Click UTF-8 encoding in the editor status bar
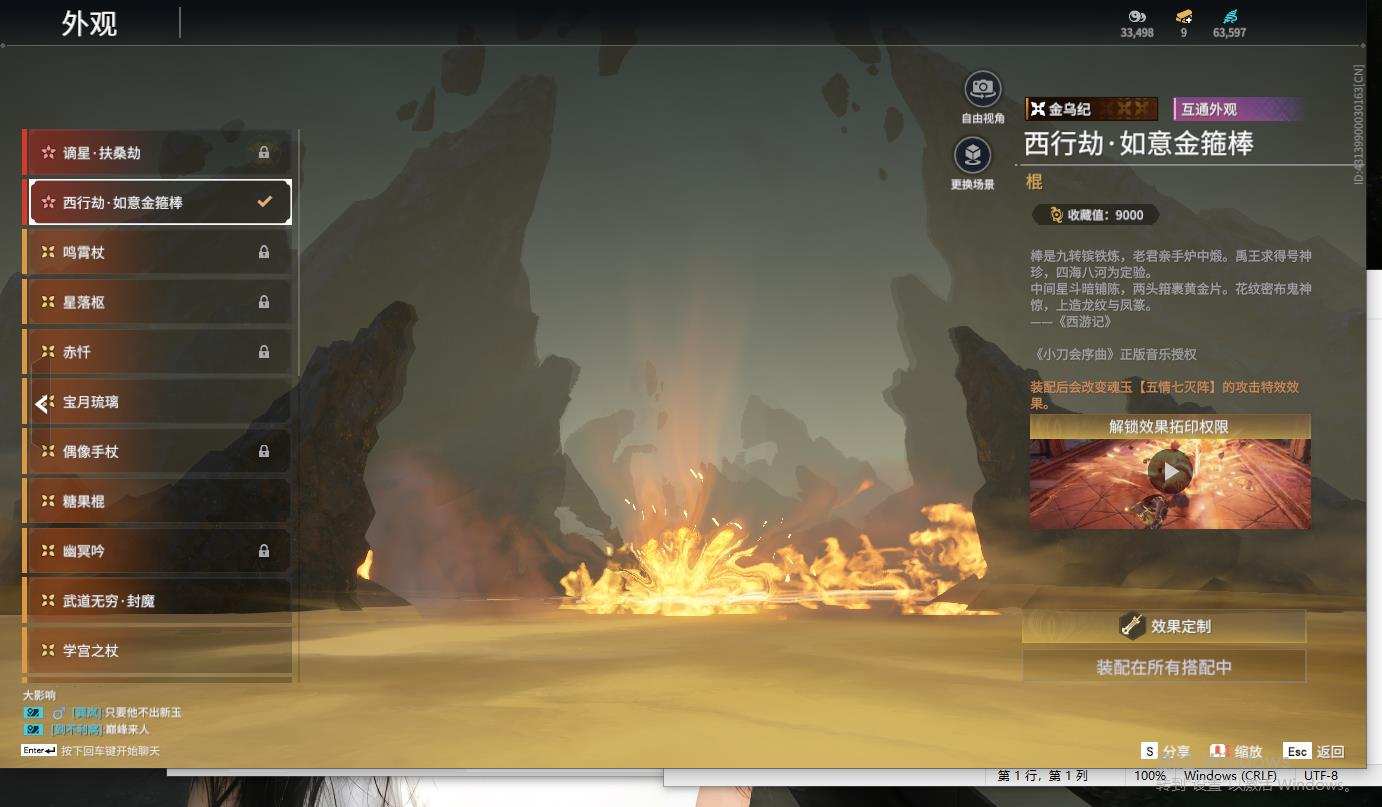The width and height of the screenshot is (1382, 807). click(x=1321, y=776)
